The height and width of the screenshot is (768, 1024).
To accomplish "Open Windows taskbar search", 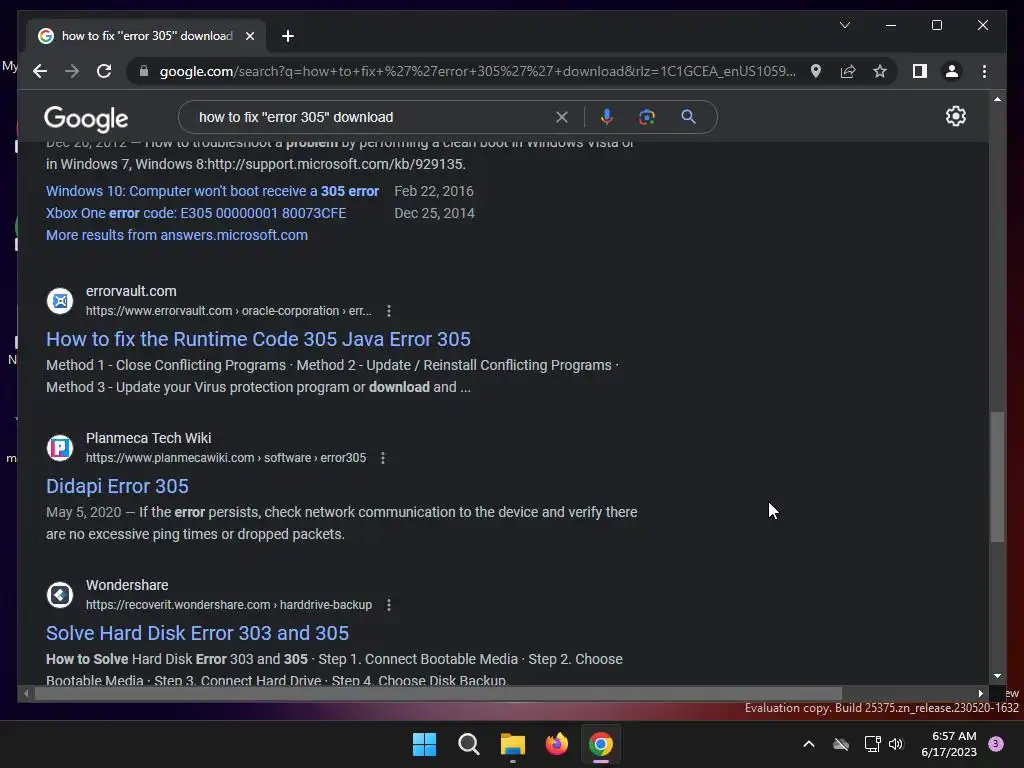I will (x=469, y=744).
